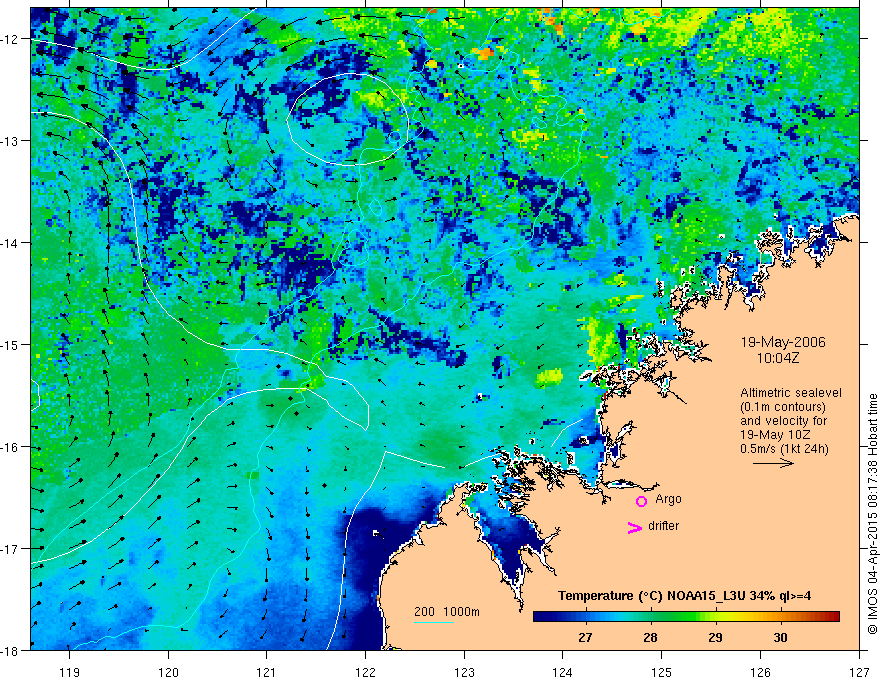Click the '0.5m/s (1kt 24h)' velocity scale text

coord(784,449)
